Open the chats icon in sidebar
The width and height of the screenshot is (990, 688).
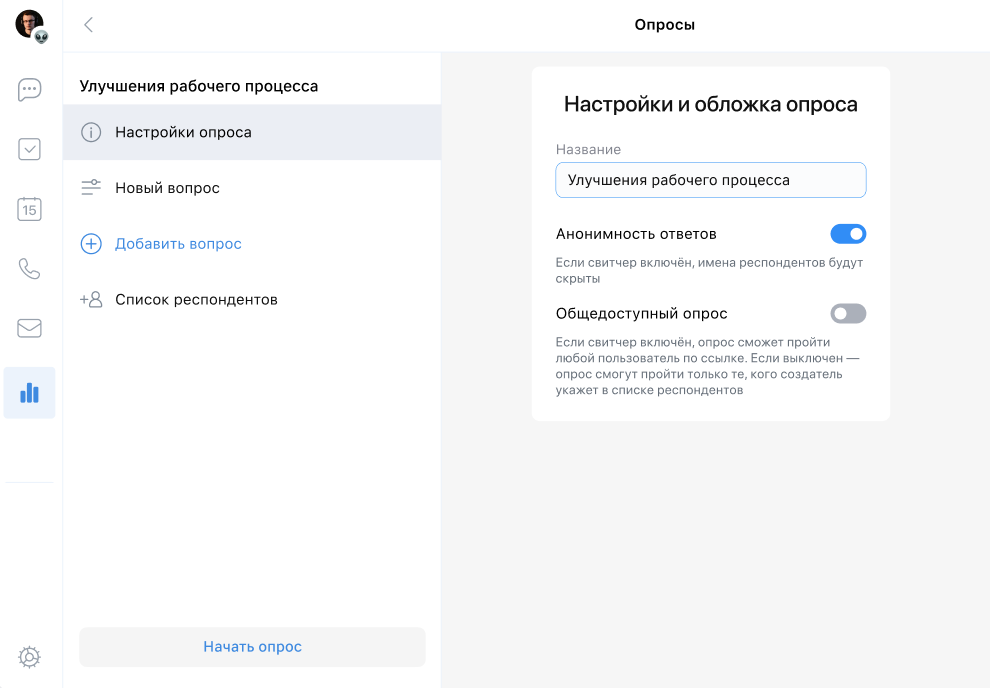pyautogui.click(x=30, y=90)
